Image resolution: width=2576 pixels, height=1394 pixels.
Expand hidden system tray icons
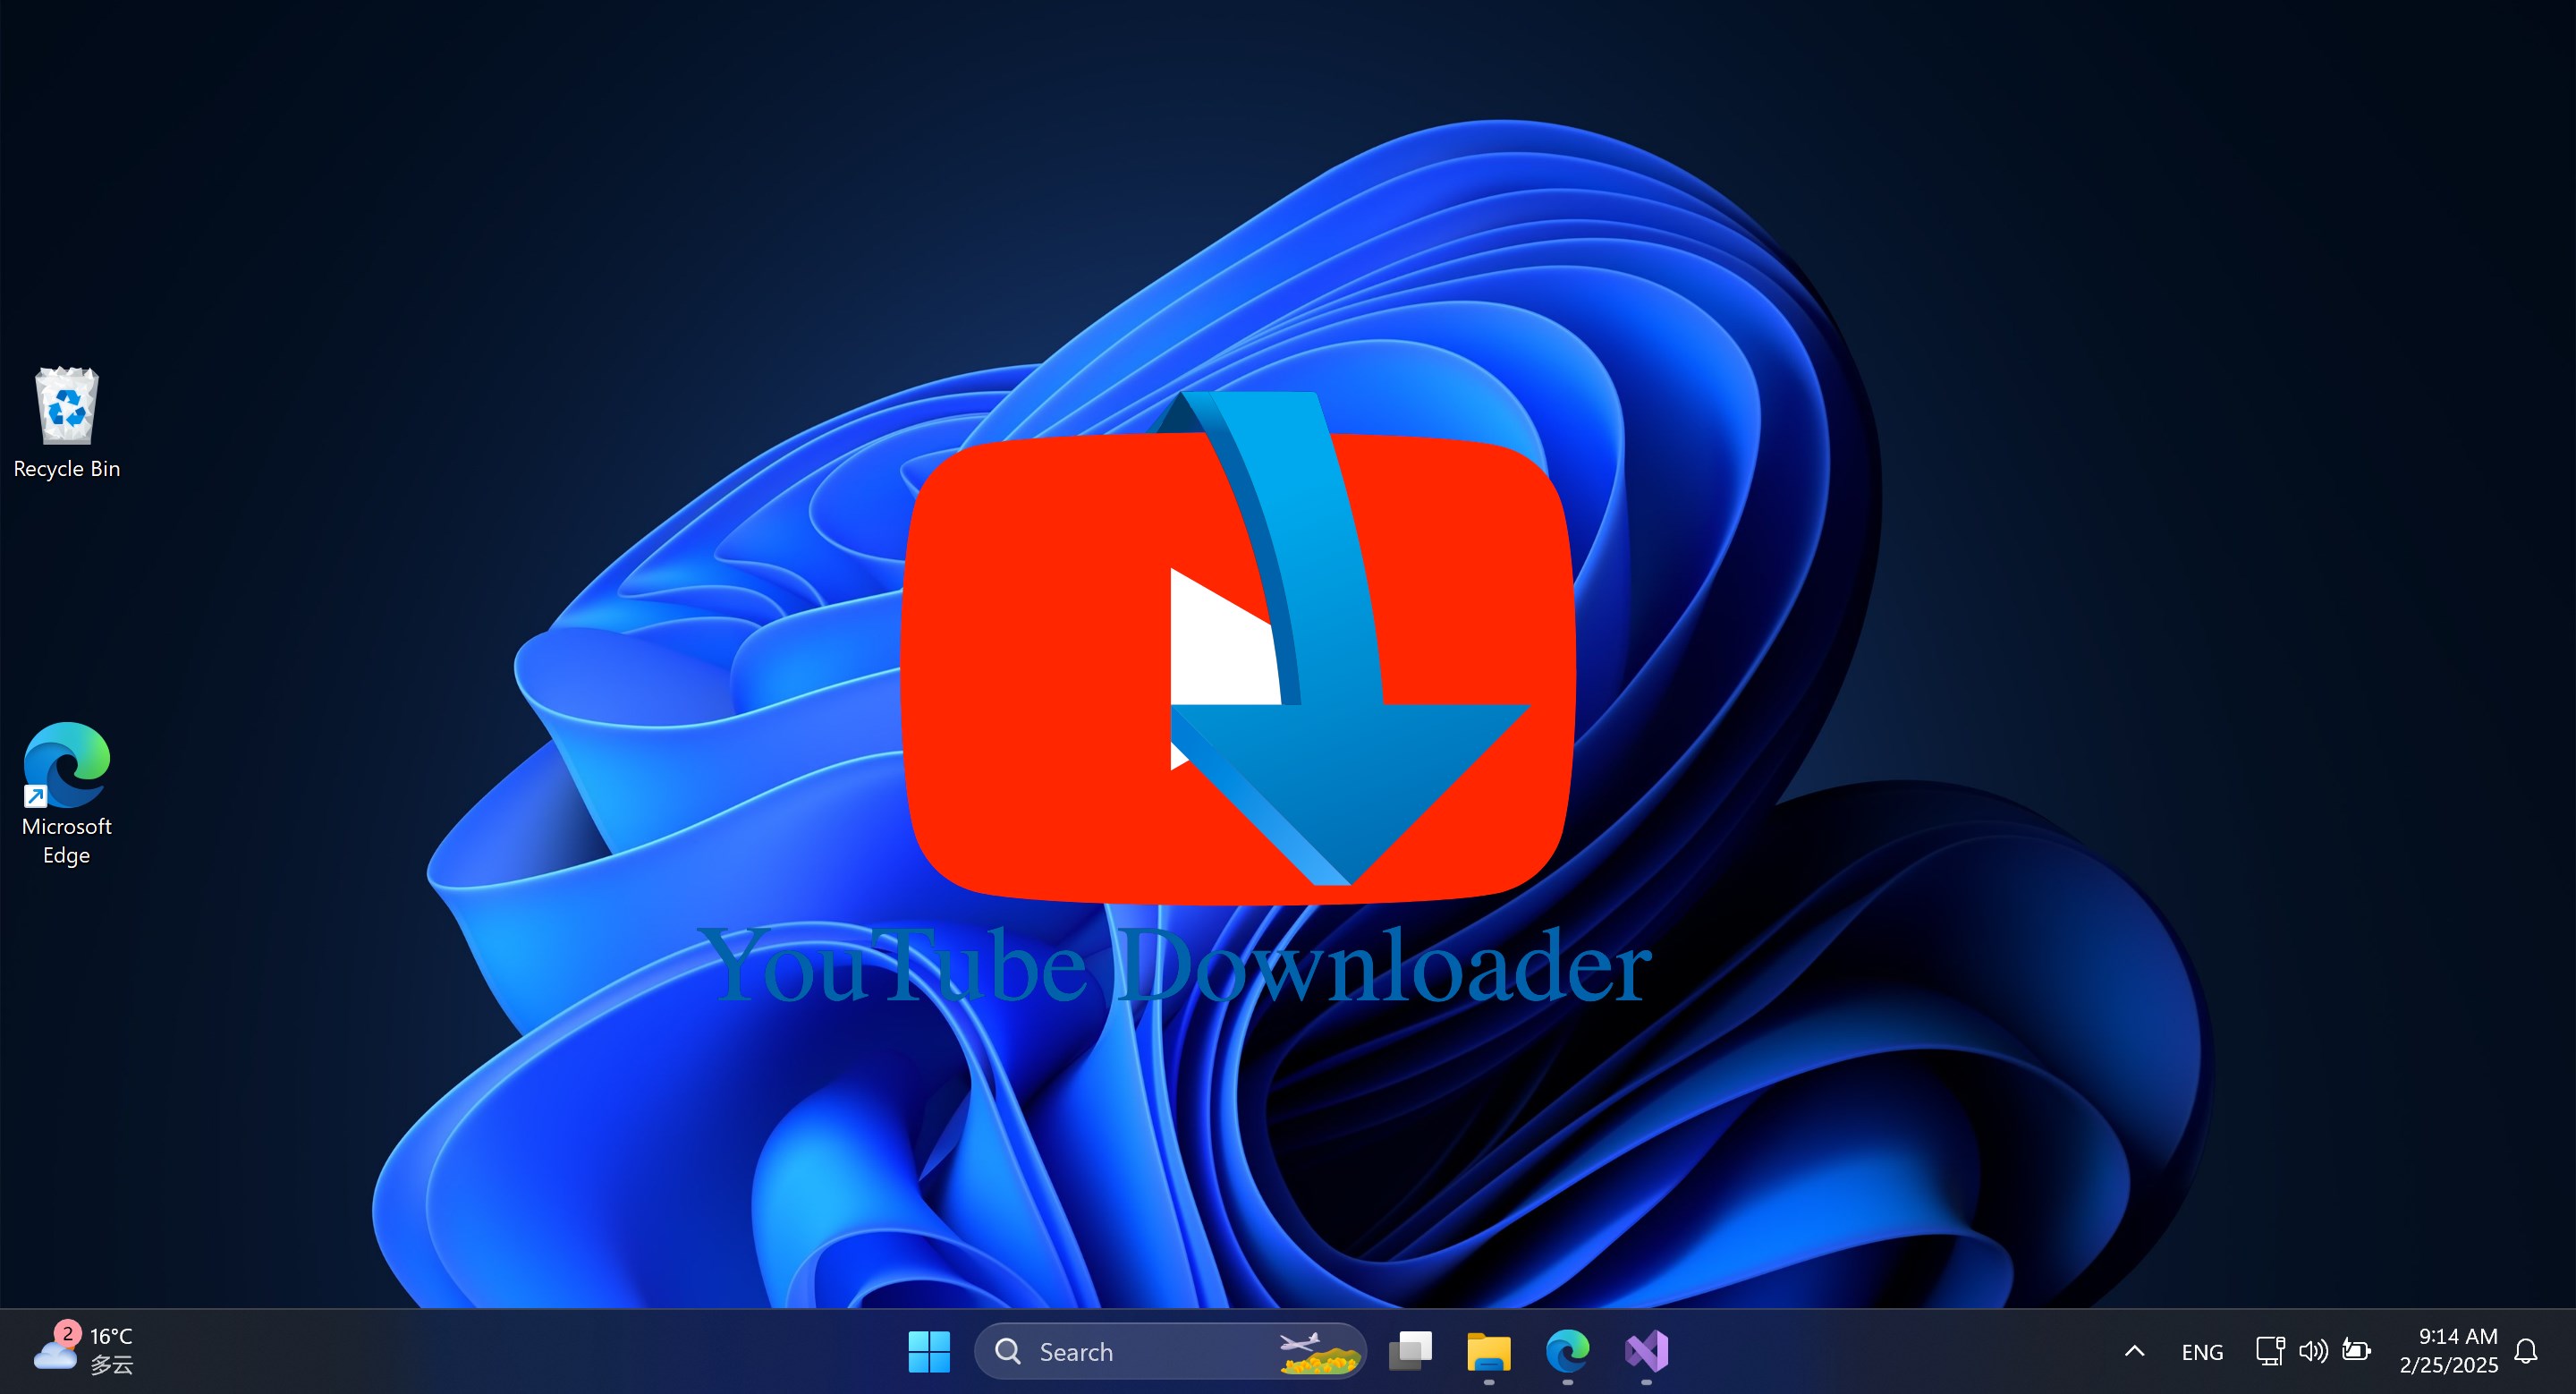pyautogui.click(x=2135, y=1351)
